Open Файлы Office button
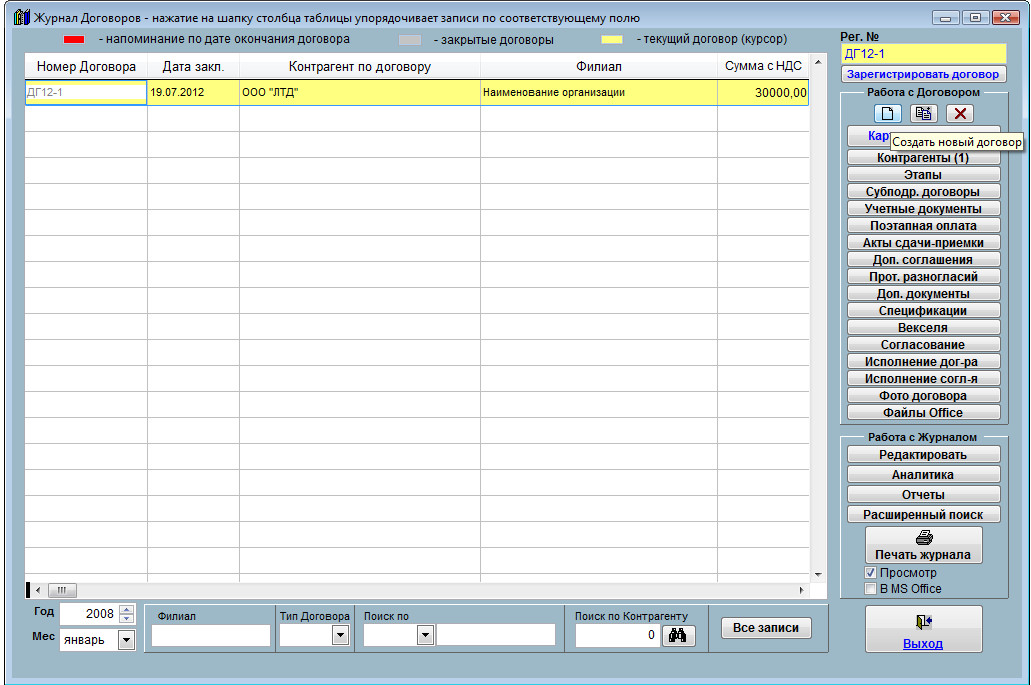The width and height of the screenshot is (1031, 685). tap(923, 413)
